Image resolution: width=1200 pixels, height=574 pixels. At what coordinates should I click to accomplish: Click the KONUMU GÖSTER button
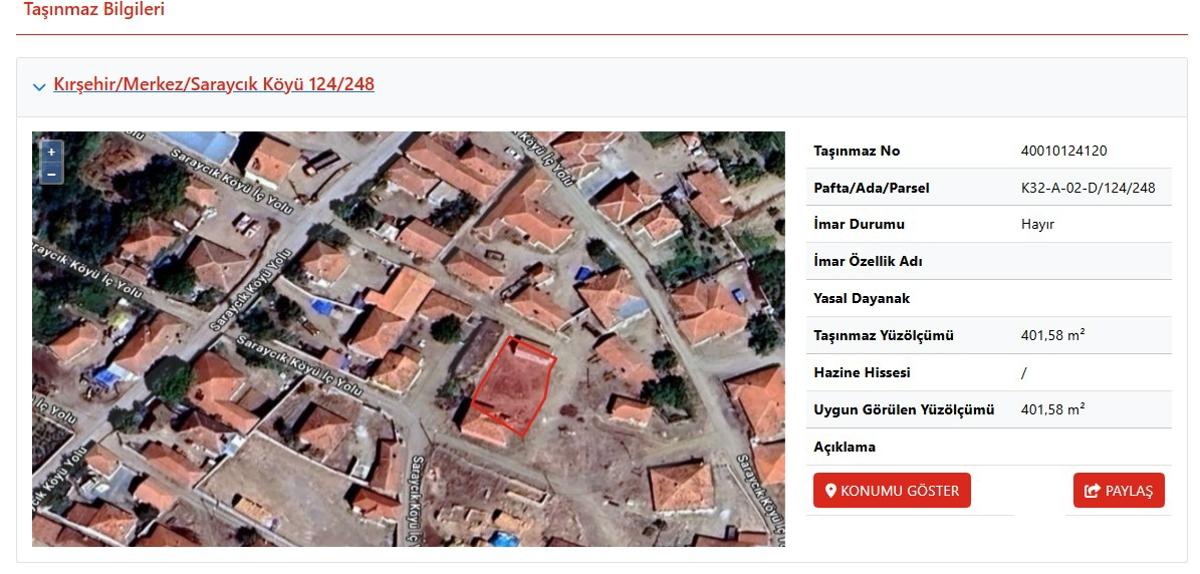pos(892,490)
